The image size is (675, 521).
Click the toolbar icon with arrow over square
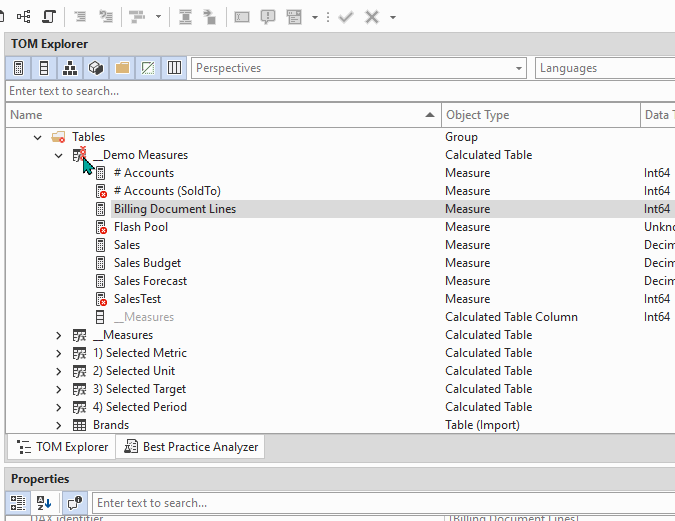point(210,17)
